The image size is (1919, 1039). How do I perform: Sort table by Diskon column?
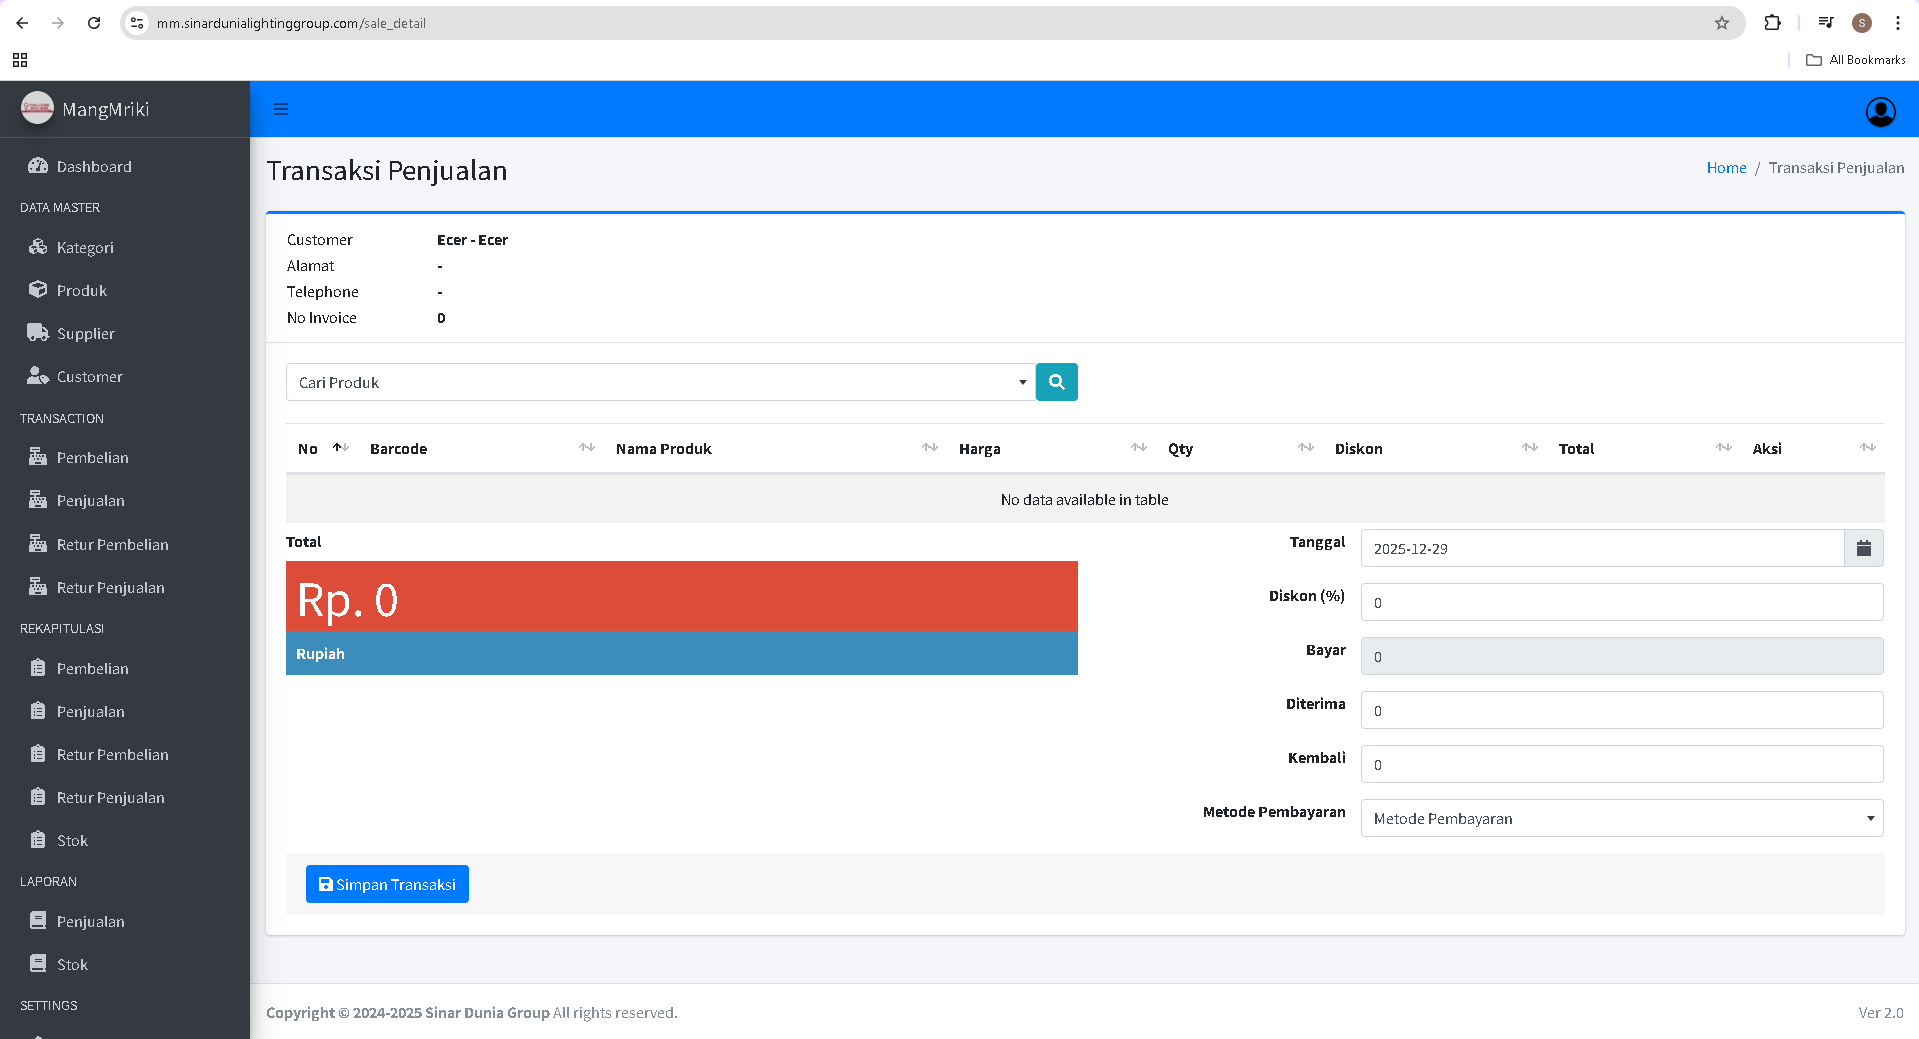1435,448
